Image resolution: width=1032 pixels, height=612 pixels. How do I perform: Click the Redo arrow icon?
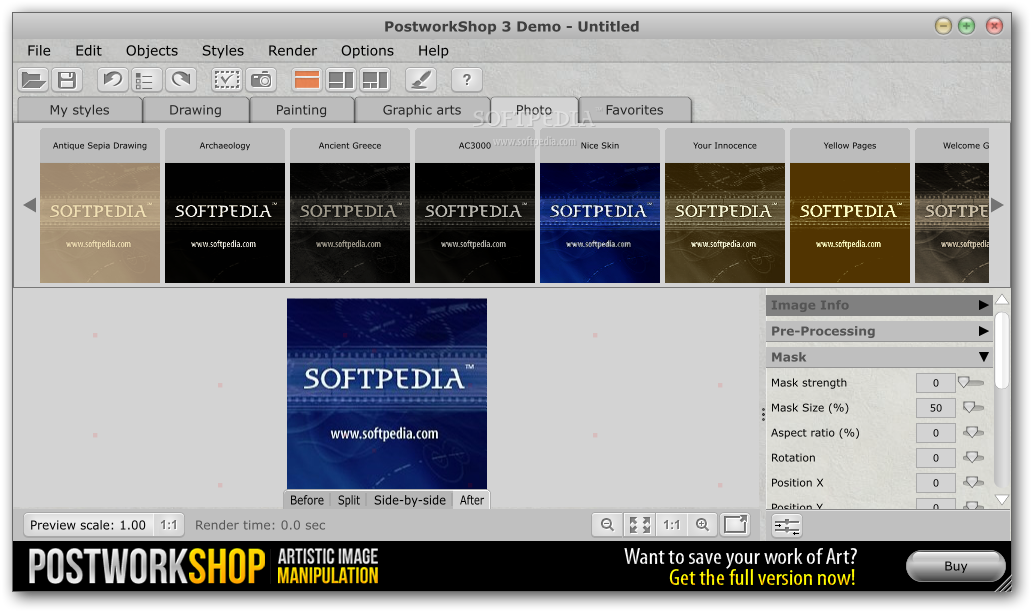(x=180, y=80)
